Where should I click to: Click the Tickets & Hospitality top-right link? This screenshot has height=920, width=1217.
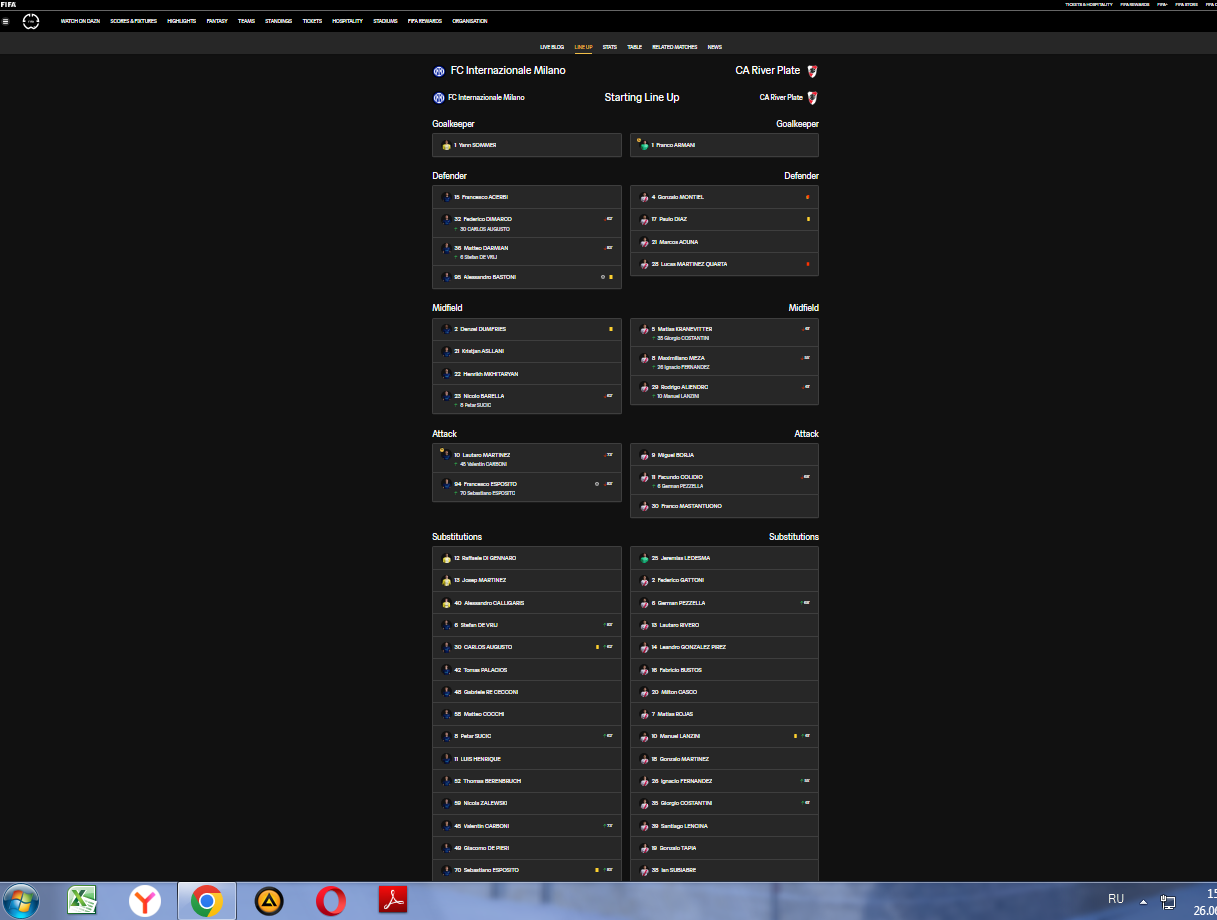1088,4
